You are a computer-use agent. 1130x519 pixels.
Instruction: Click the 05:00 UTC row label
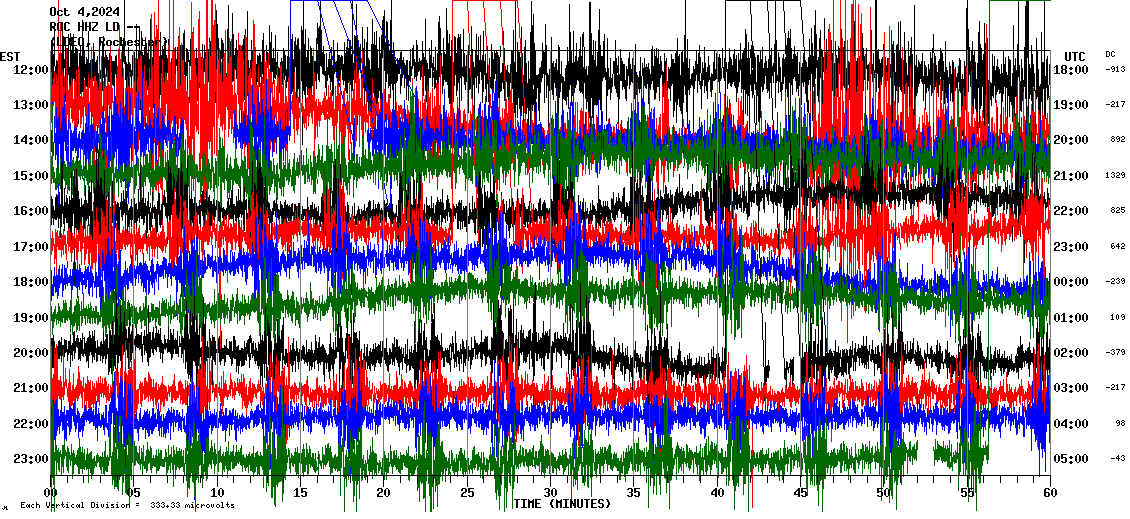coord(1071,459)
